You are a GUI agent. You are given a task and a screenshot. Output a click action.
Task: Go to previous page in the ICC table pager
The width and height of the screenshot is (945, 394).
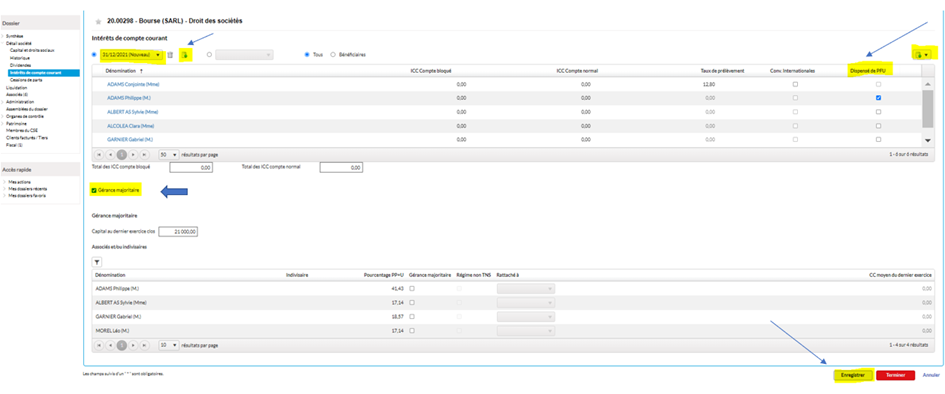pos(111,154)
